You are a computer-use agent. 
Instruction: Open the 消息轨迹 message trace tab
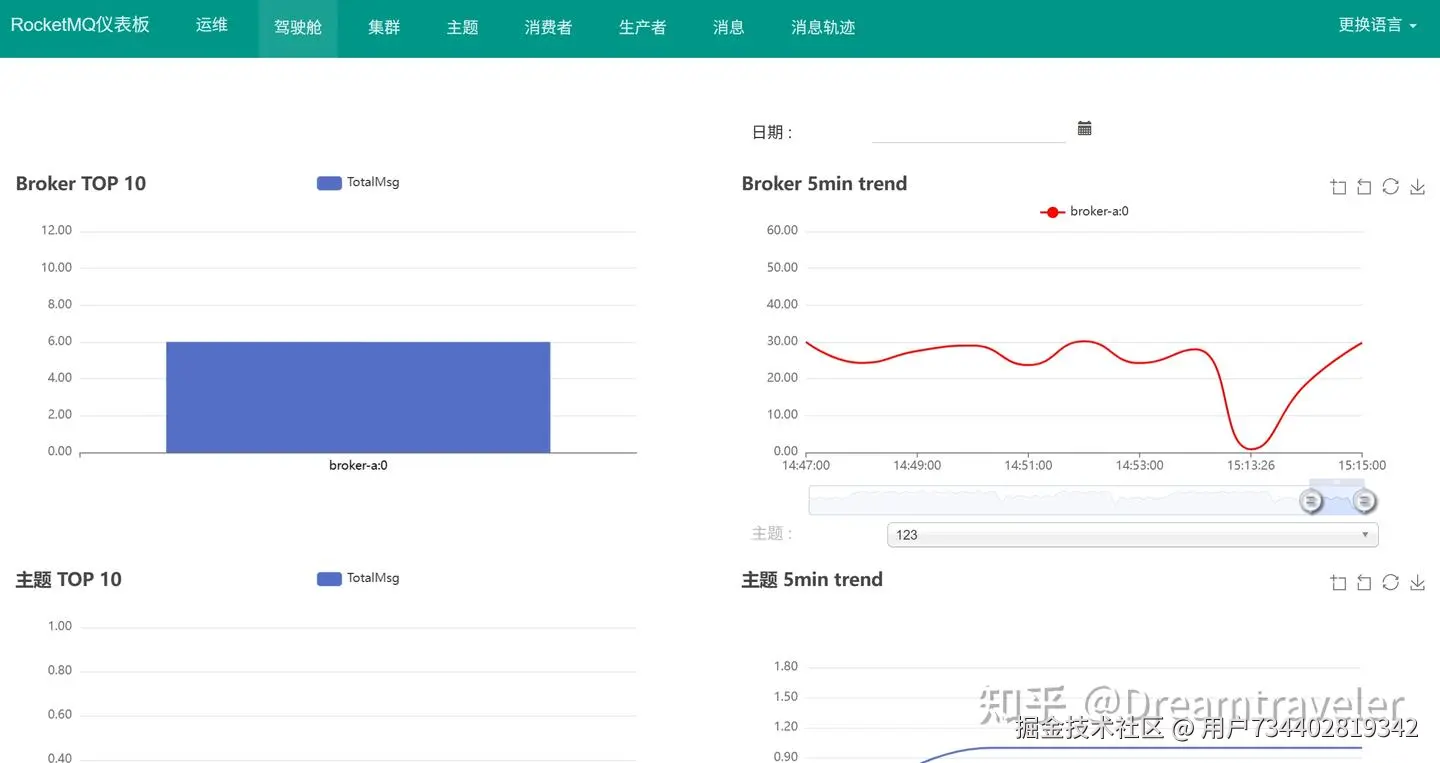point(823,28)
